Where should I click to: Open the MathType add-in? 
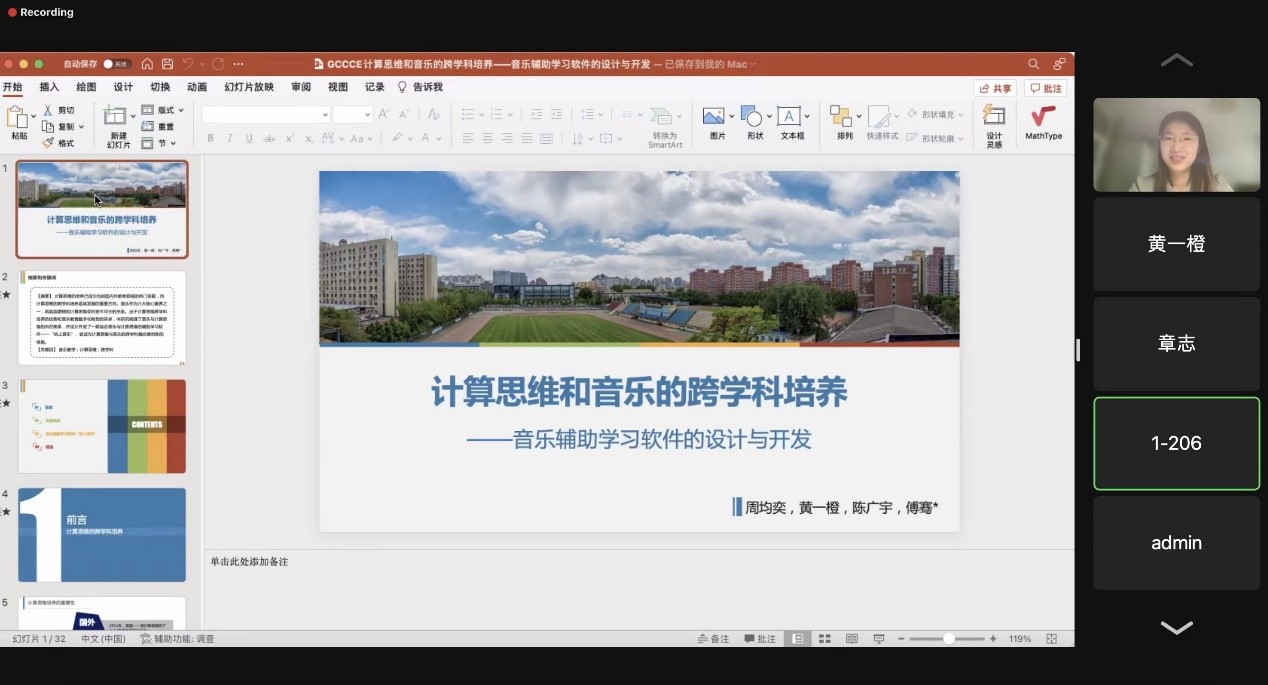tap(1043, 124)
